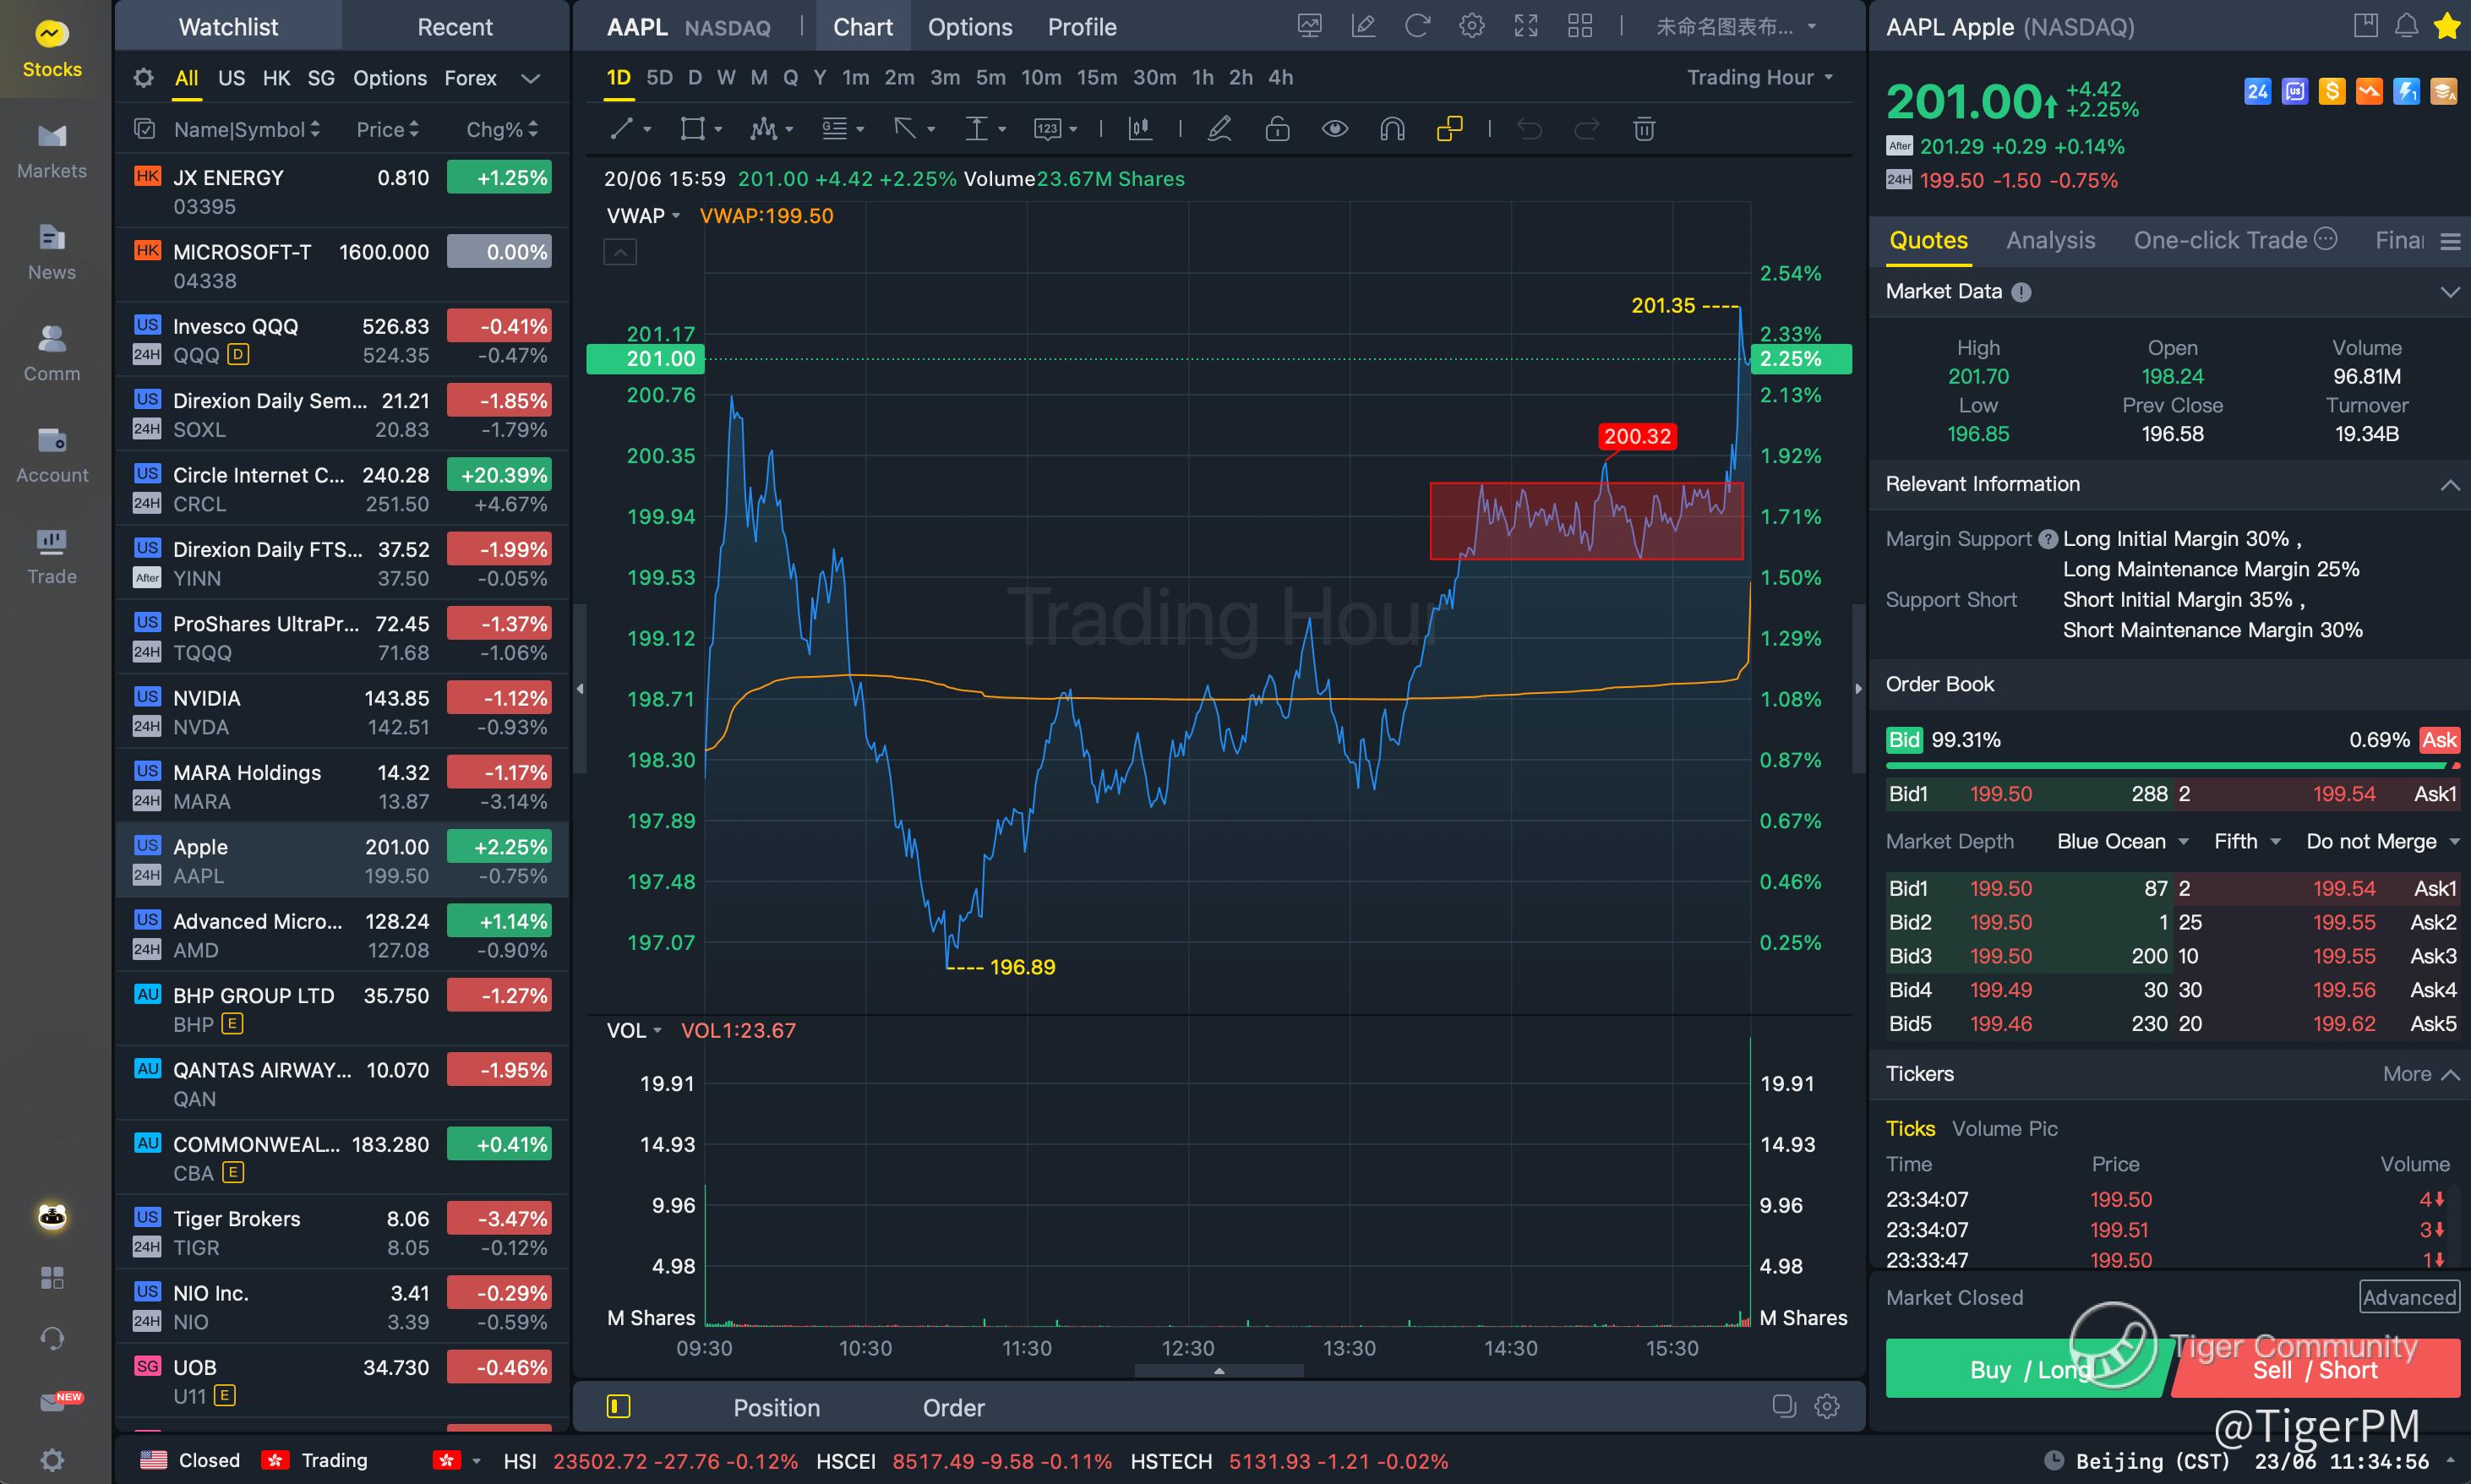Click the chart panel divider handle
Viewport: 2471px width, 1484px height.
[1219, 1371]
